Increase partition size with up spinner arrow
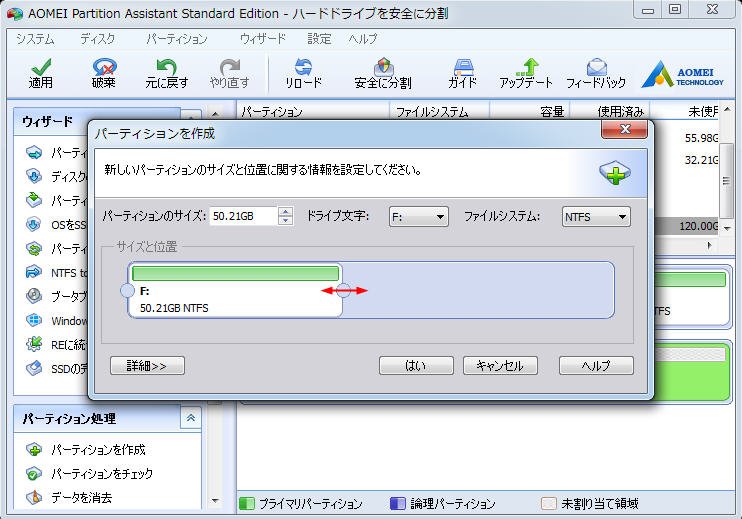The width and height of the screenshot is (742, 519). pyautogui.click(x=285, y=211)
